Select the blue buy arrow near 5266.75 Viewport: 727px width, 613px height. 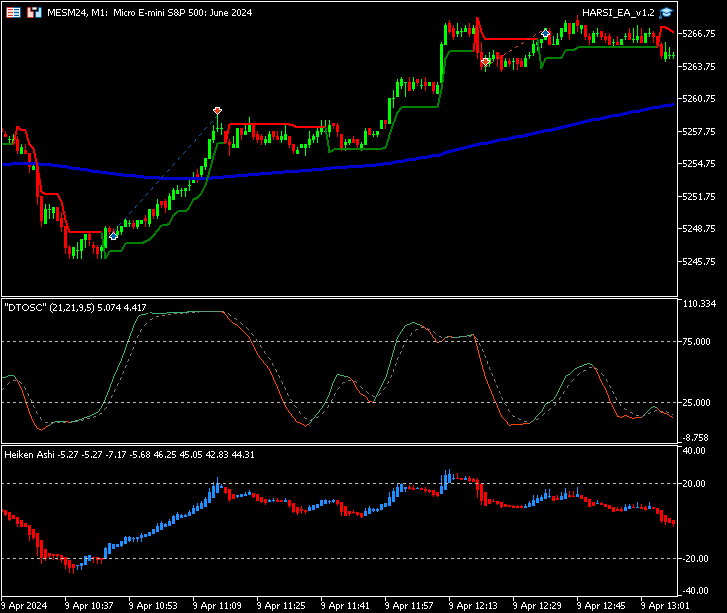tap(546, 33)
